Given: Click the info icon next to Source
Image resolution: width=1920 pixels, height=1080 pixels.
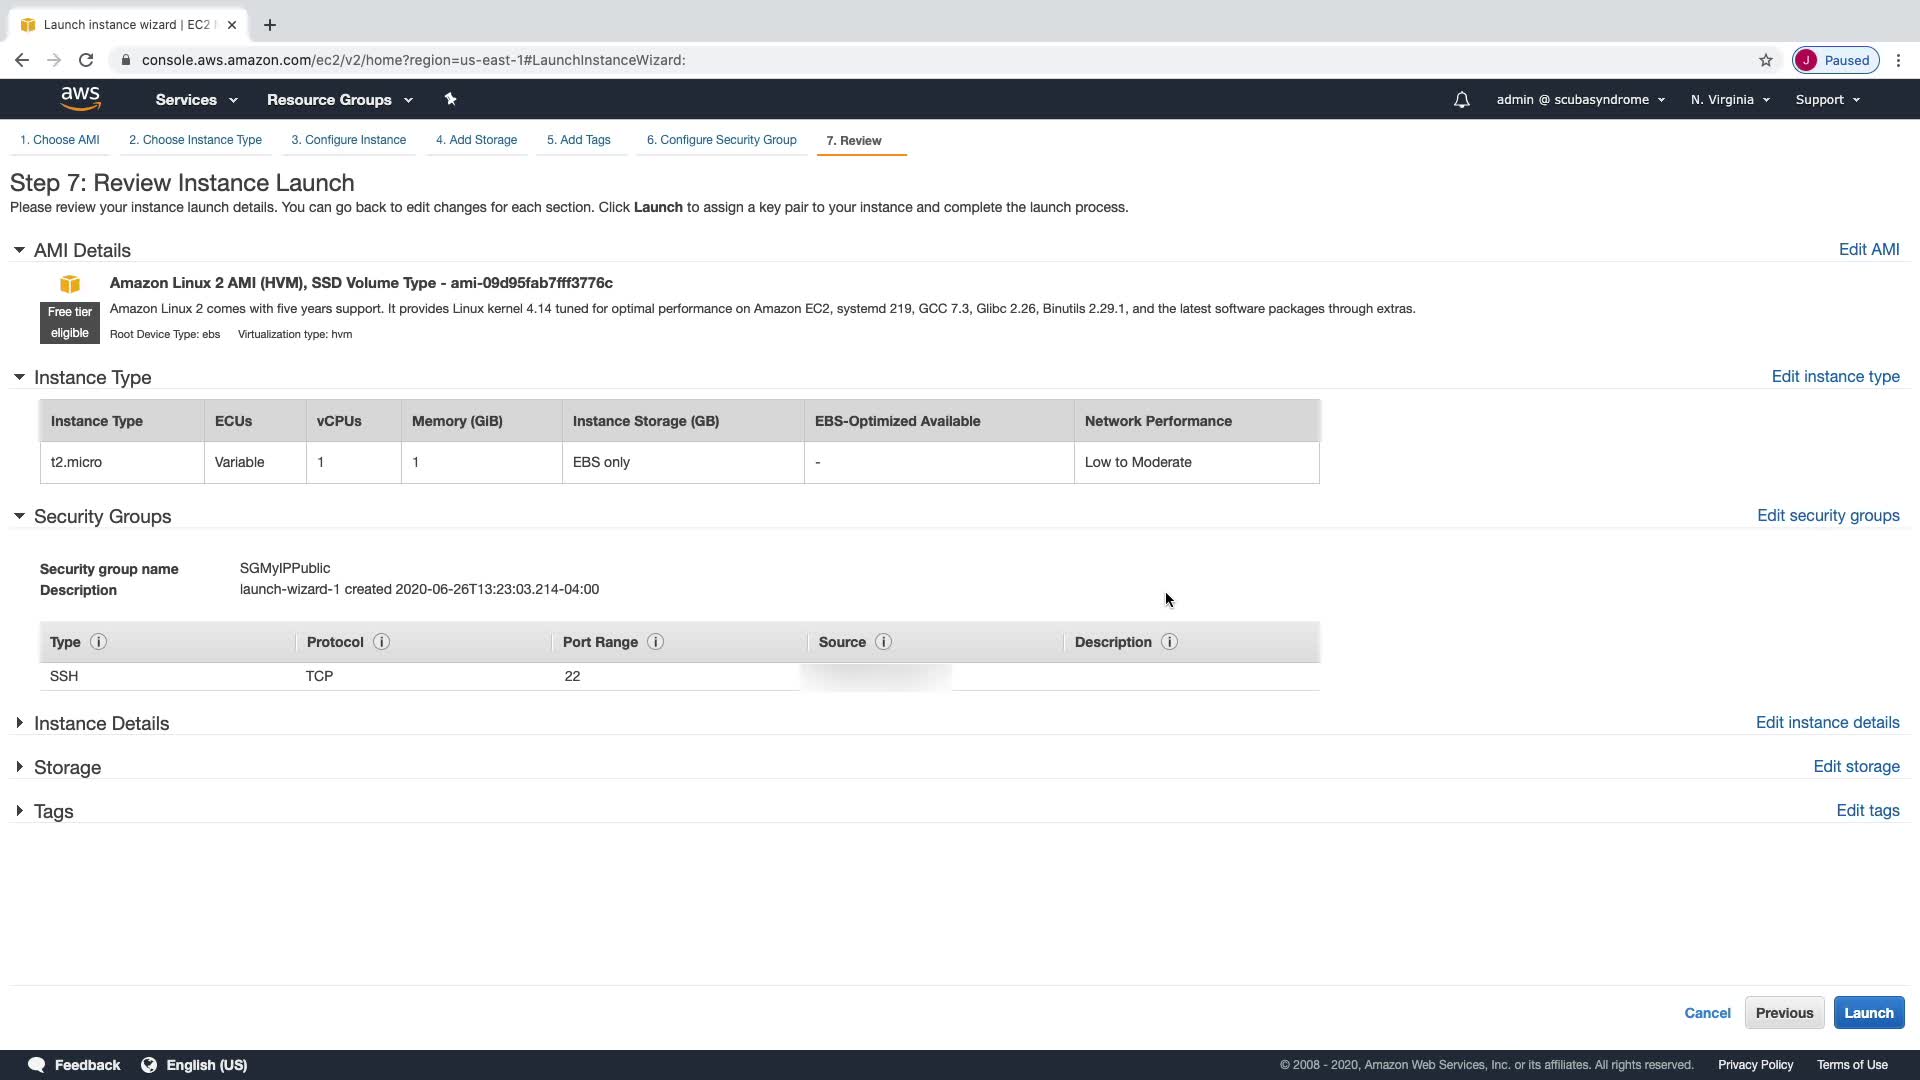Looking at the screenshot, I should point(883,642).
